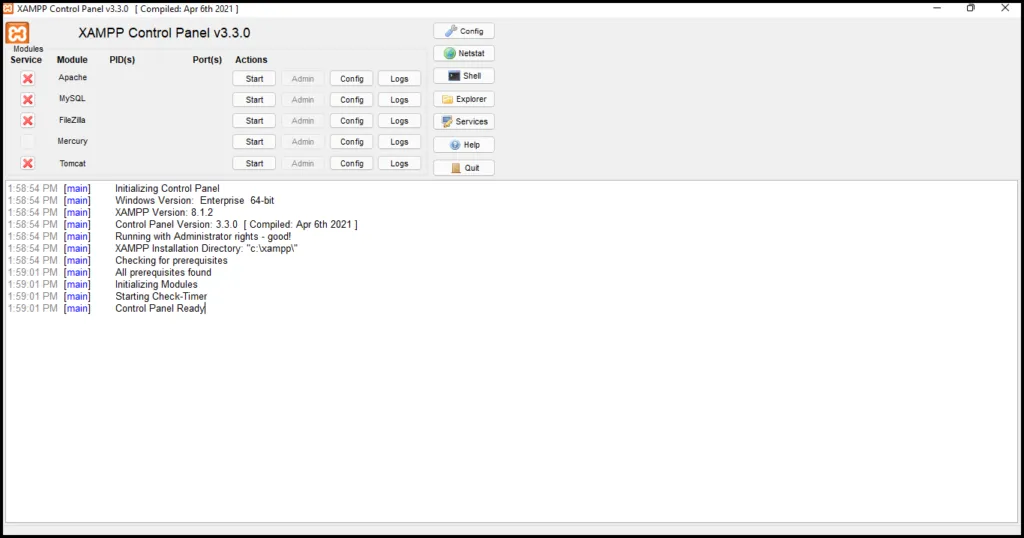Start the MySQL module

tap(254, 99)
